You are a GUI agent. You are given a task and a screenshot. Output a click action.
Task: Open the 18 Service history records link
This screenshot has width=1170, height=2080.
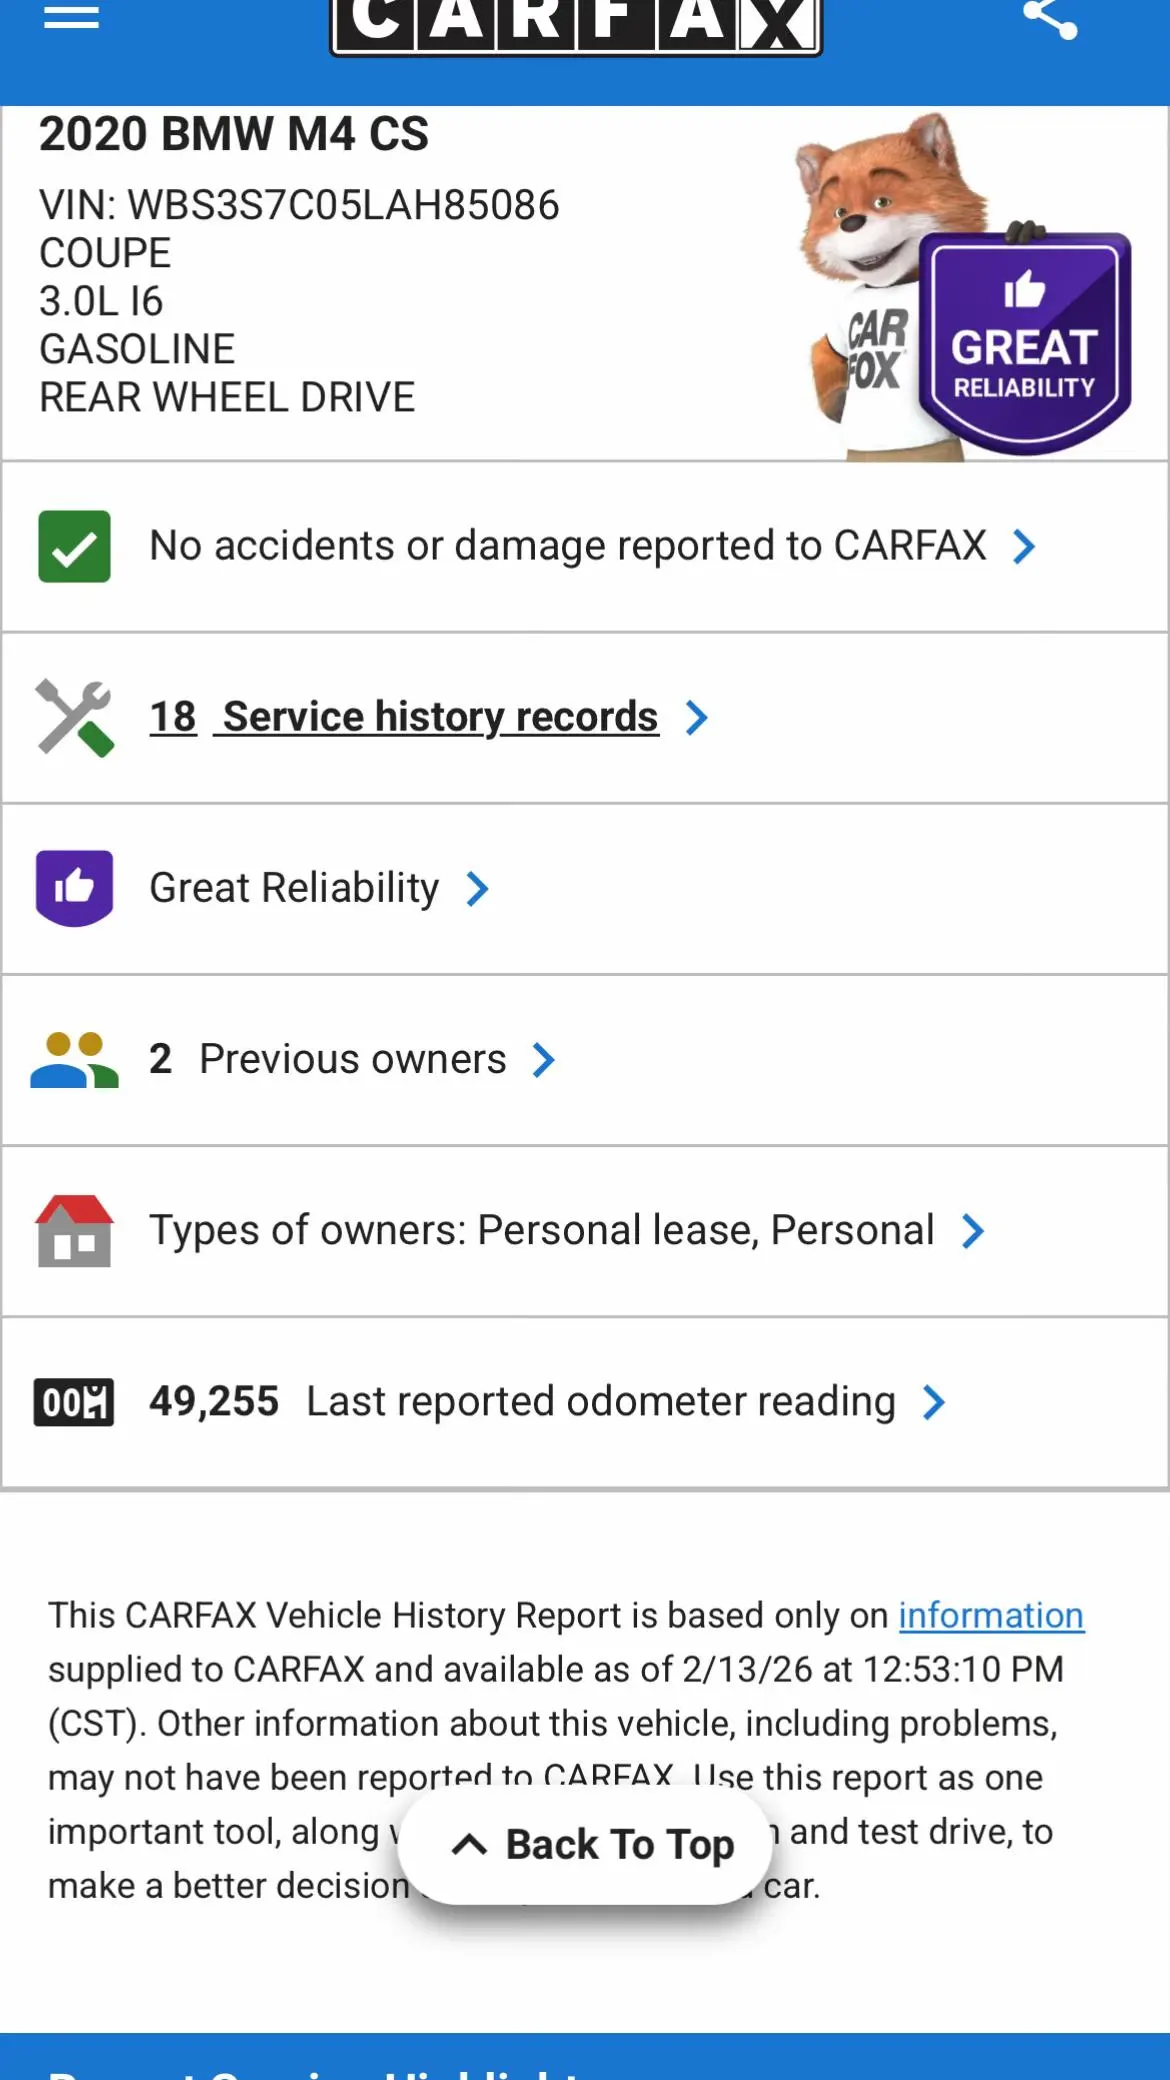[x=404, y=717]
